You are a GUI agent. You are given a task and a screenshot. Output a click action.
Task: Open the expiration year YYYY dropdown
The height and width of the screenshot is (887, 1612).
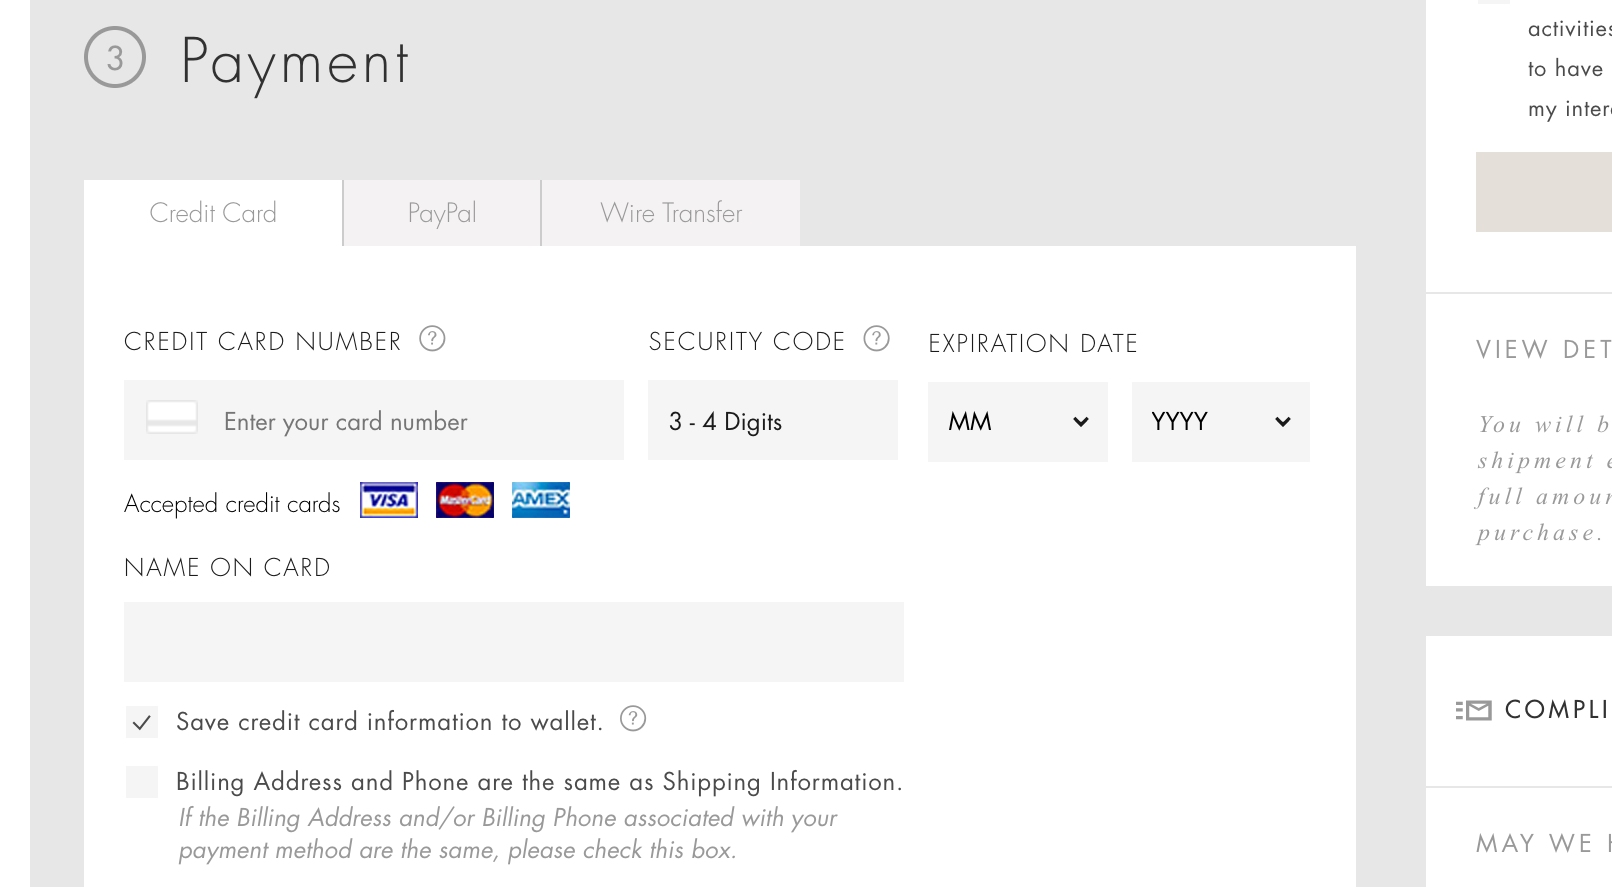pyautogui.click(x=1220, y=421)
